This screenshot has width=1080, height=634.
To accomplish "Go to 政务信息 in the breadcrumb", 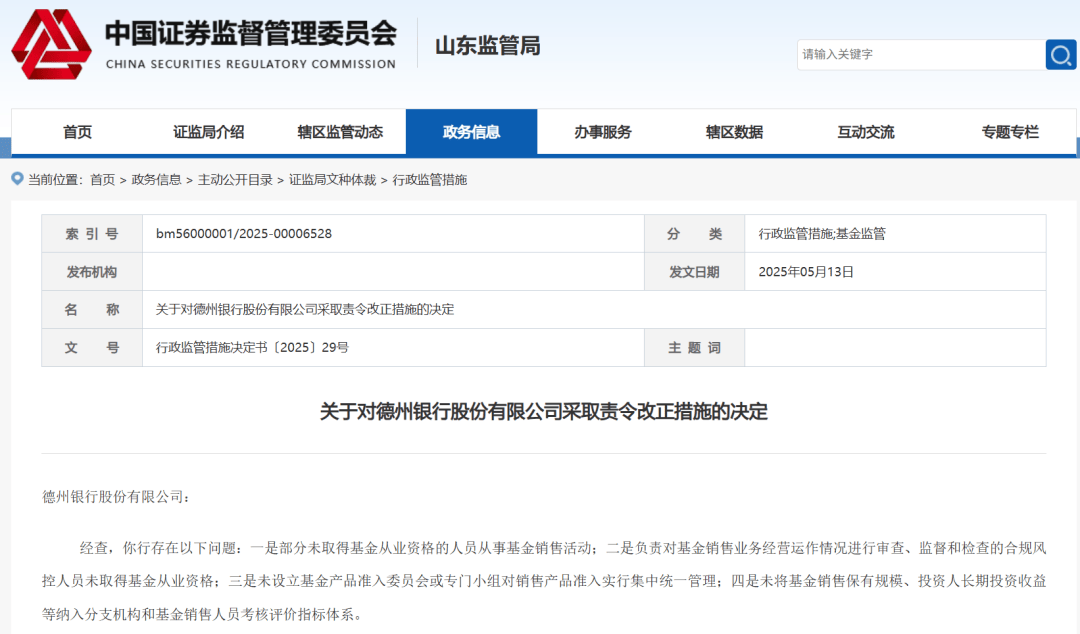I will [156, 180].
